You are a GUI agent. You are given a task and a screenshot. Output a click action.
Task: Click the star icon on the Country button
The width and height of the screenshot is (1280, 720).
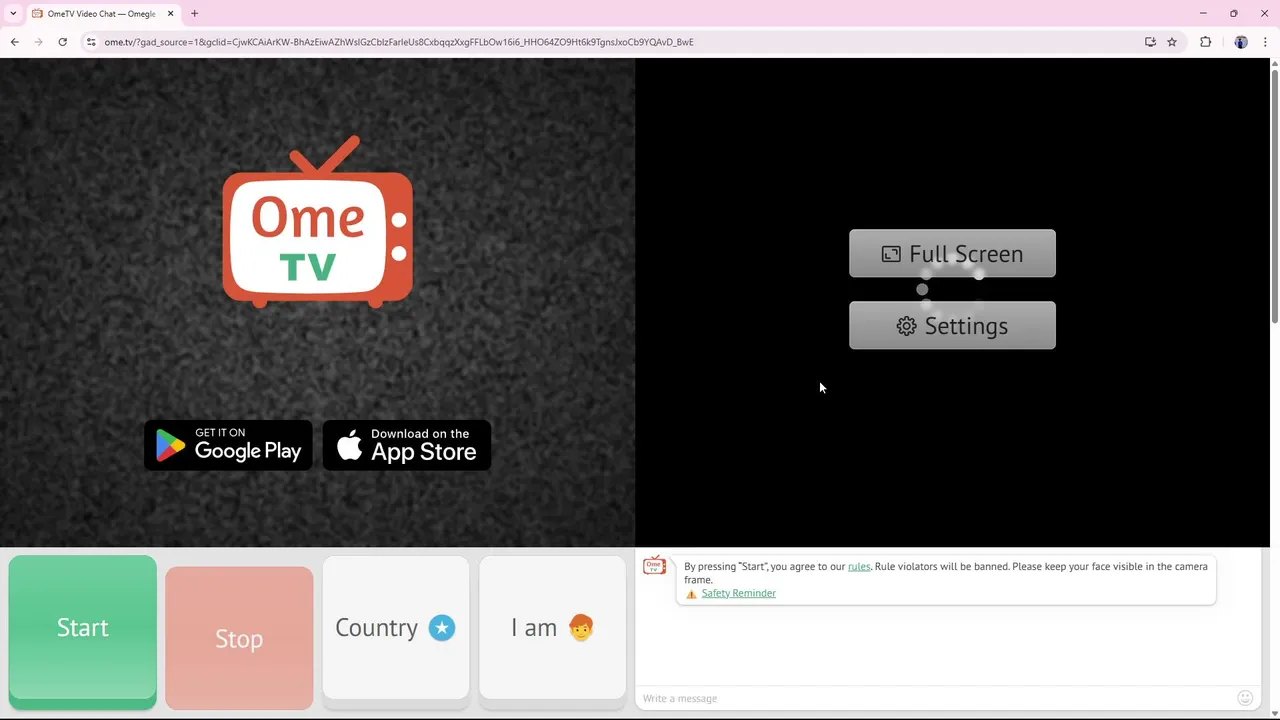tap(442, 628)
